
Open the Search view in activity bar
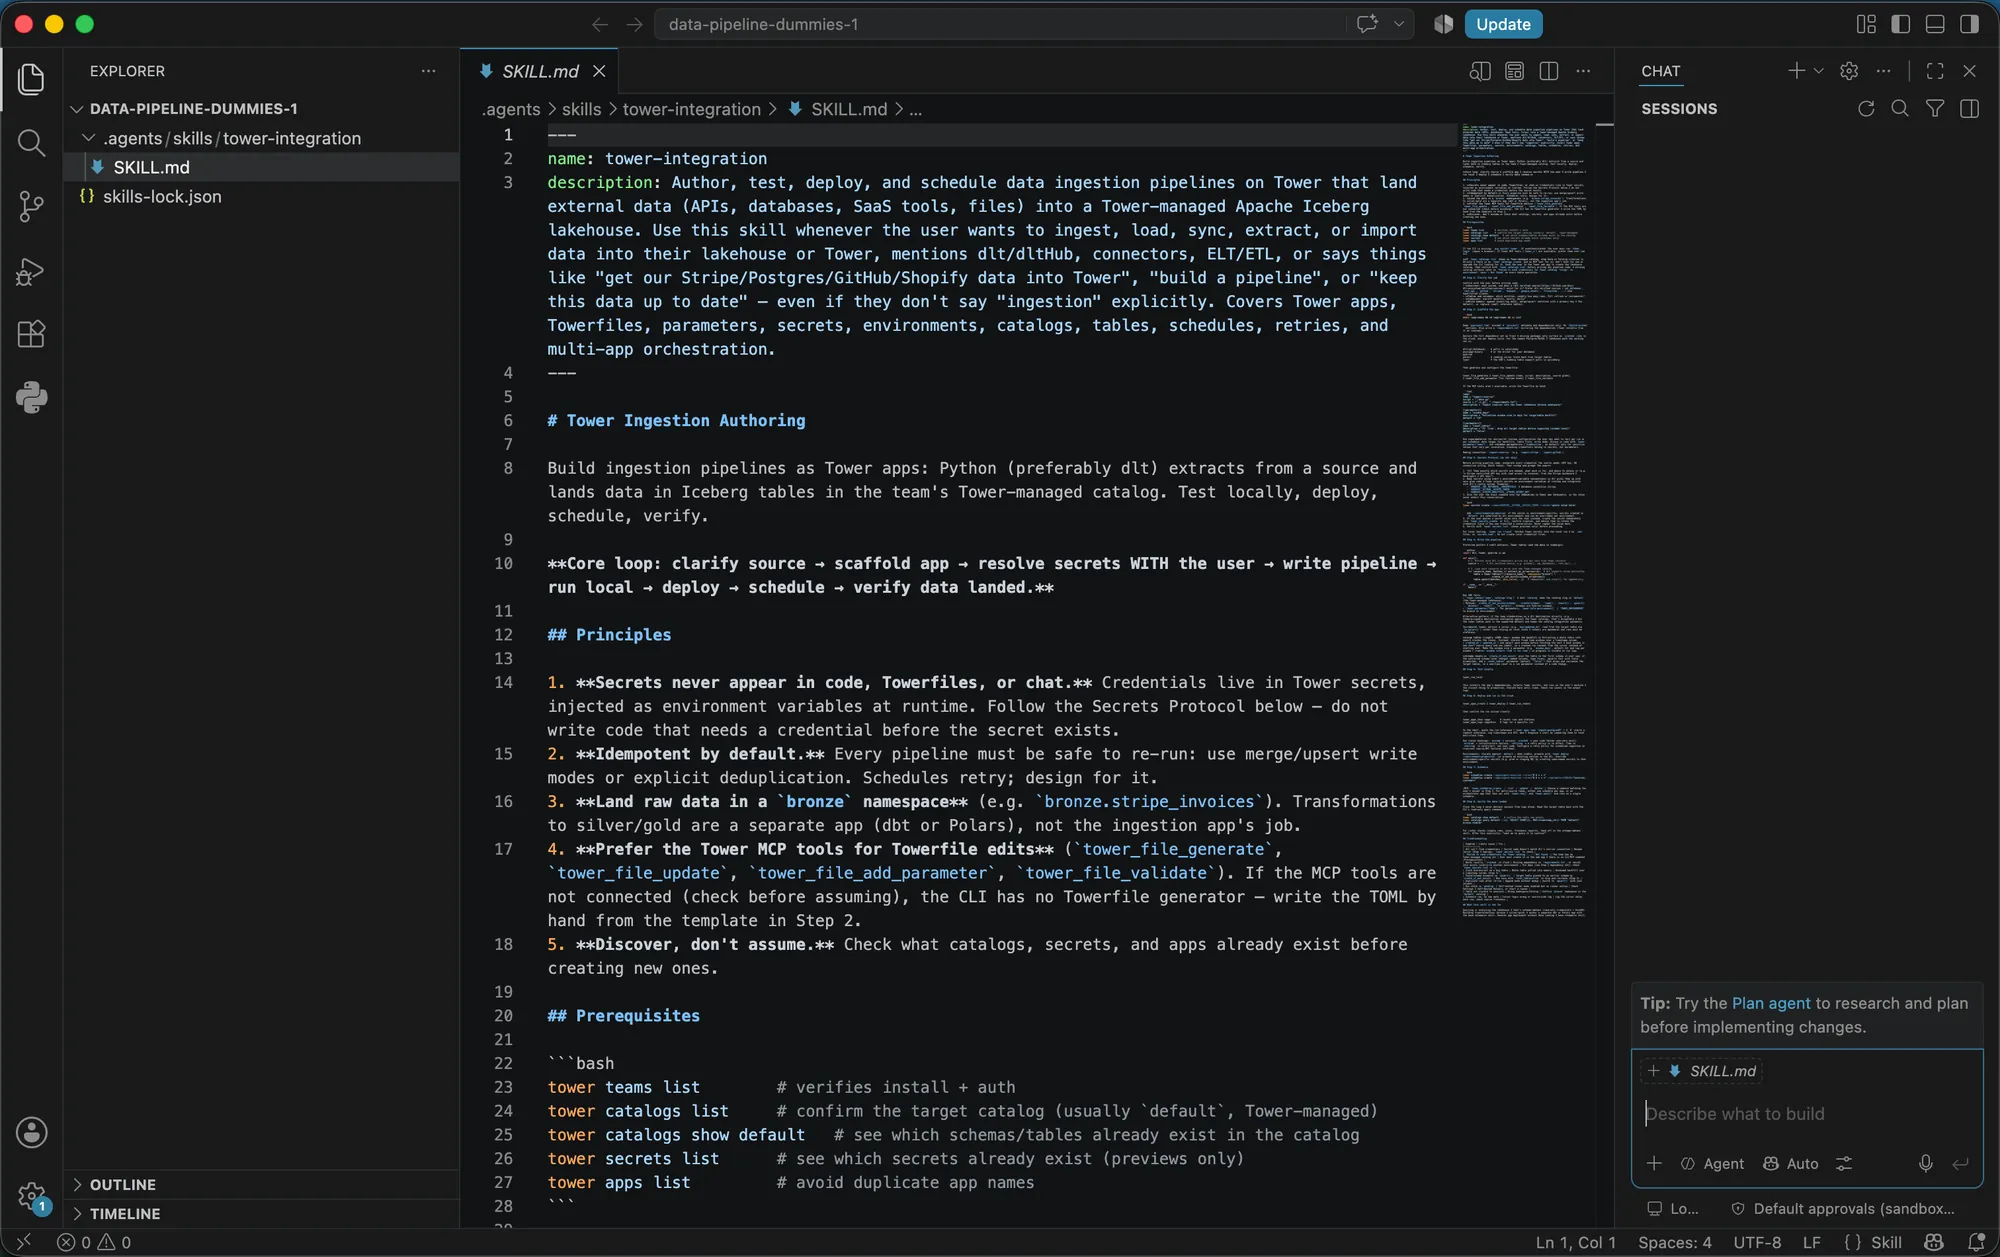pos(31,143)
